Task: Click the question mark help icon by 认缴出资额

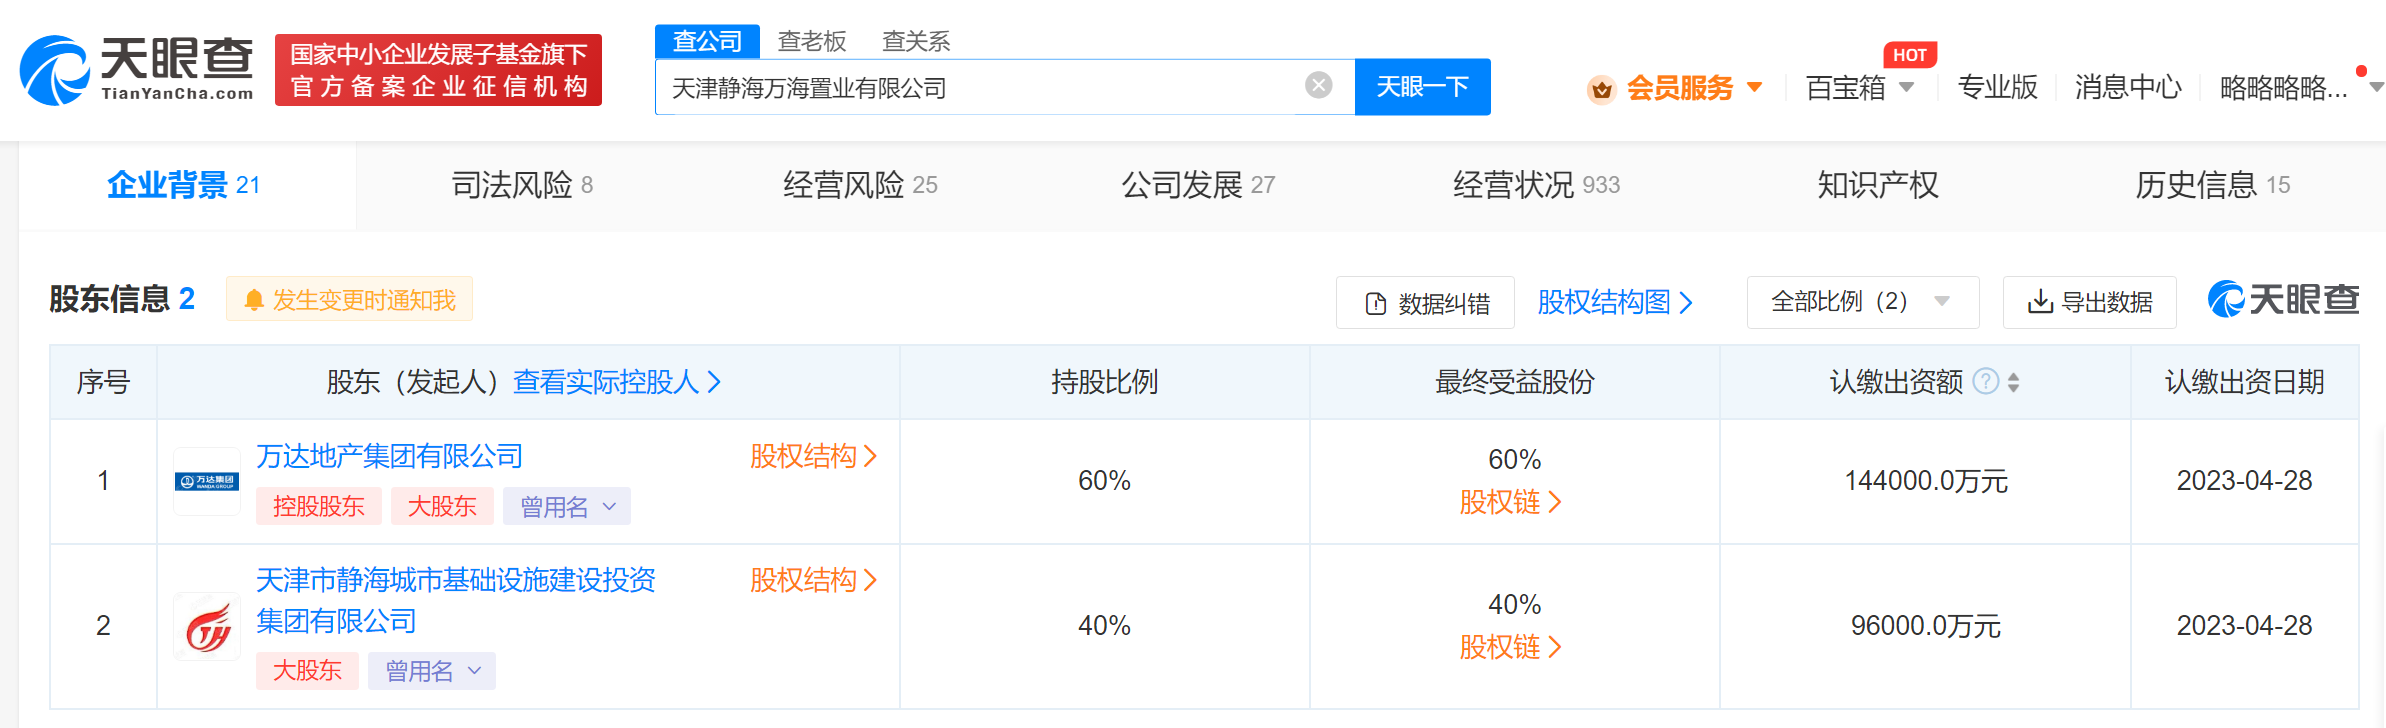Action: (1985, 382)
